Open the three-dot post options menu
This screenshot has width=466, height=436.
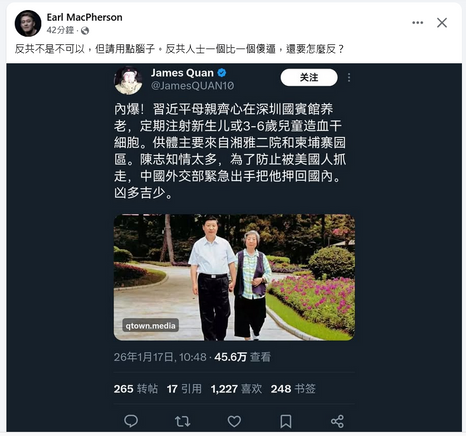[417, 23]
